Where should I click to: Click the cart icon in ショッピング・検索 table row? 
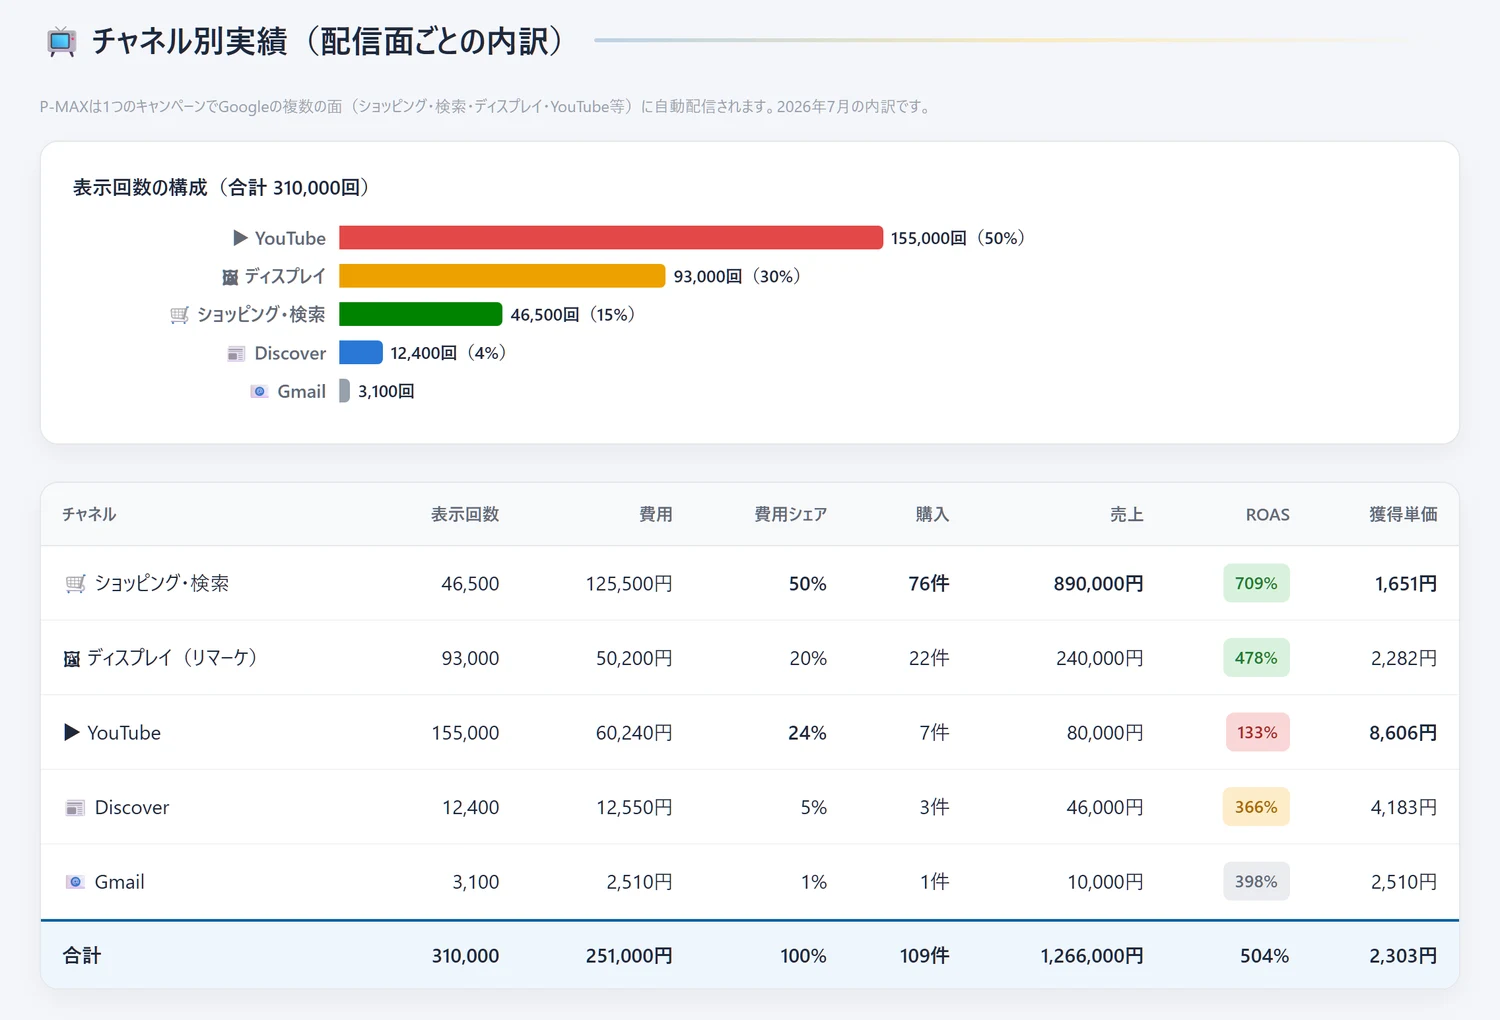pos(75,583)
